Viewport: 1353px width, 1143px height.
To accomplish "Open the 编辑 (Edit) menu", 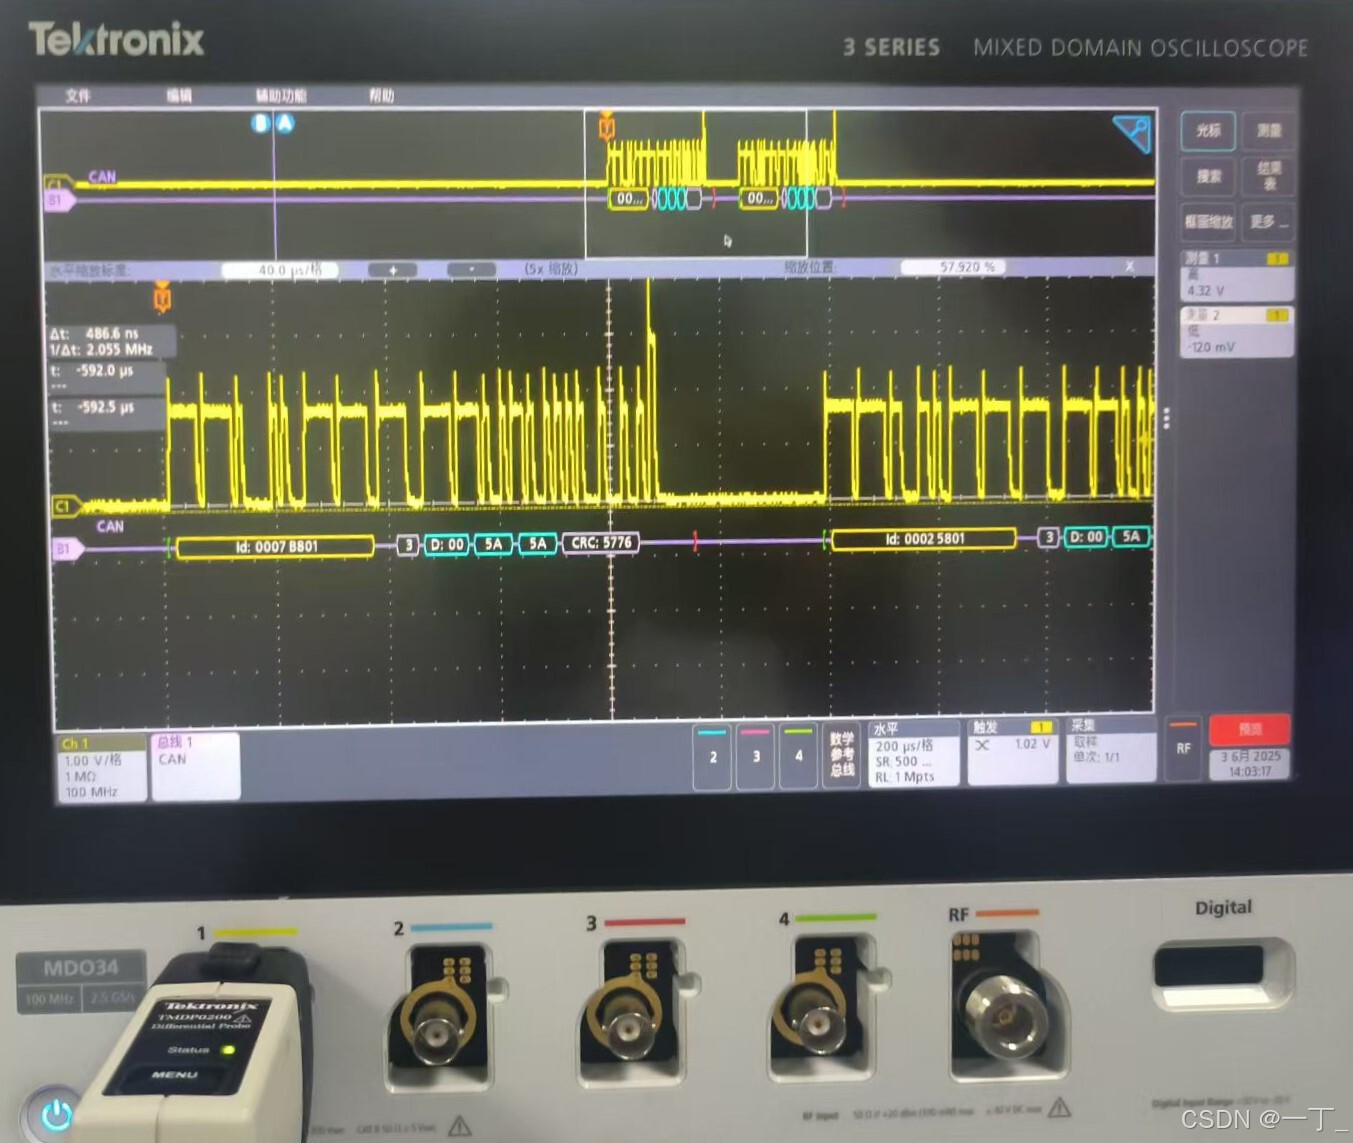I will (179, 96).
